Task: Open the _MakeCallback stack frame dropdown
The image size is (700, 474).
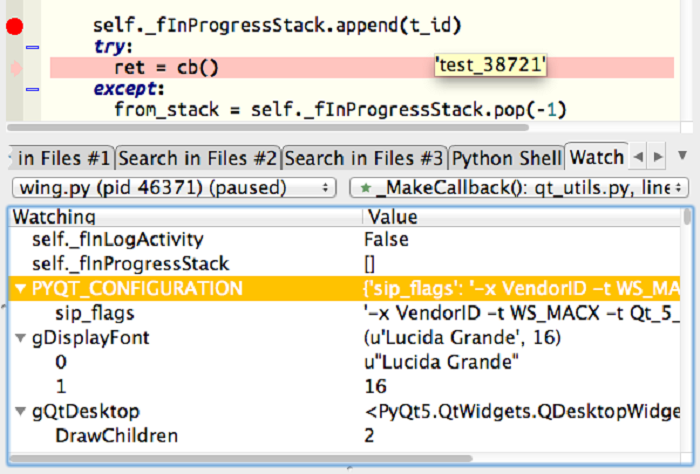Action: point(519,188)
